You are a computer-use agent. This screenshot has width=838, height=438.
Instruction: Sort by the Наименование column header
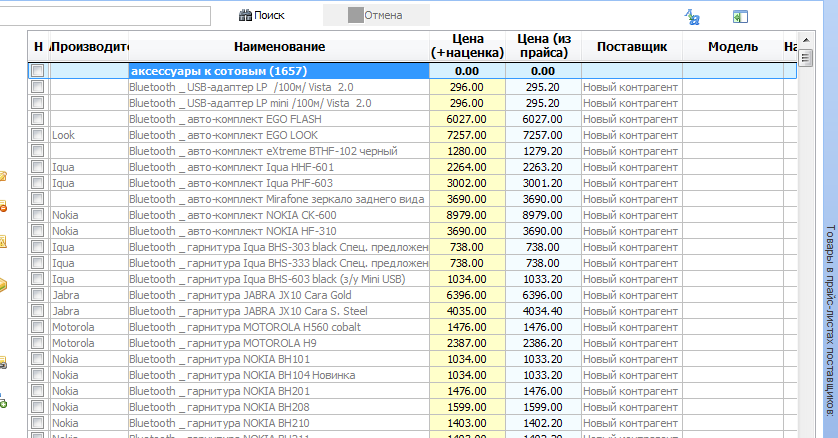[x=279, y=46]
